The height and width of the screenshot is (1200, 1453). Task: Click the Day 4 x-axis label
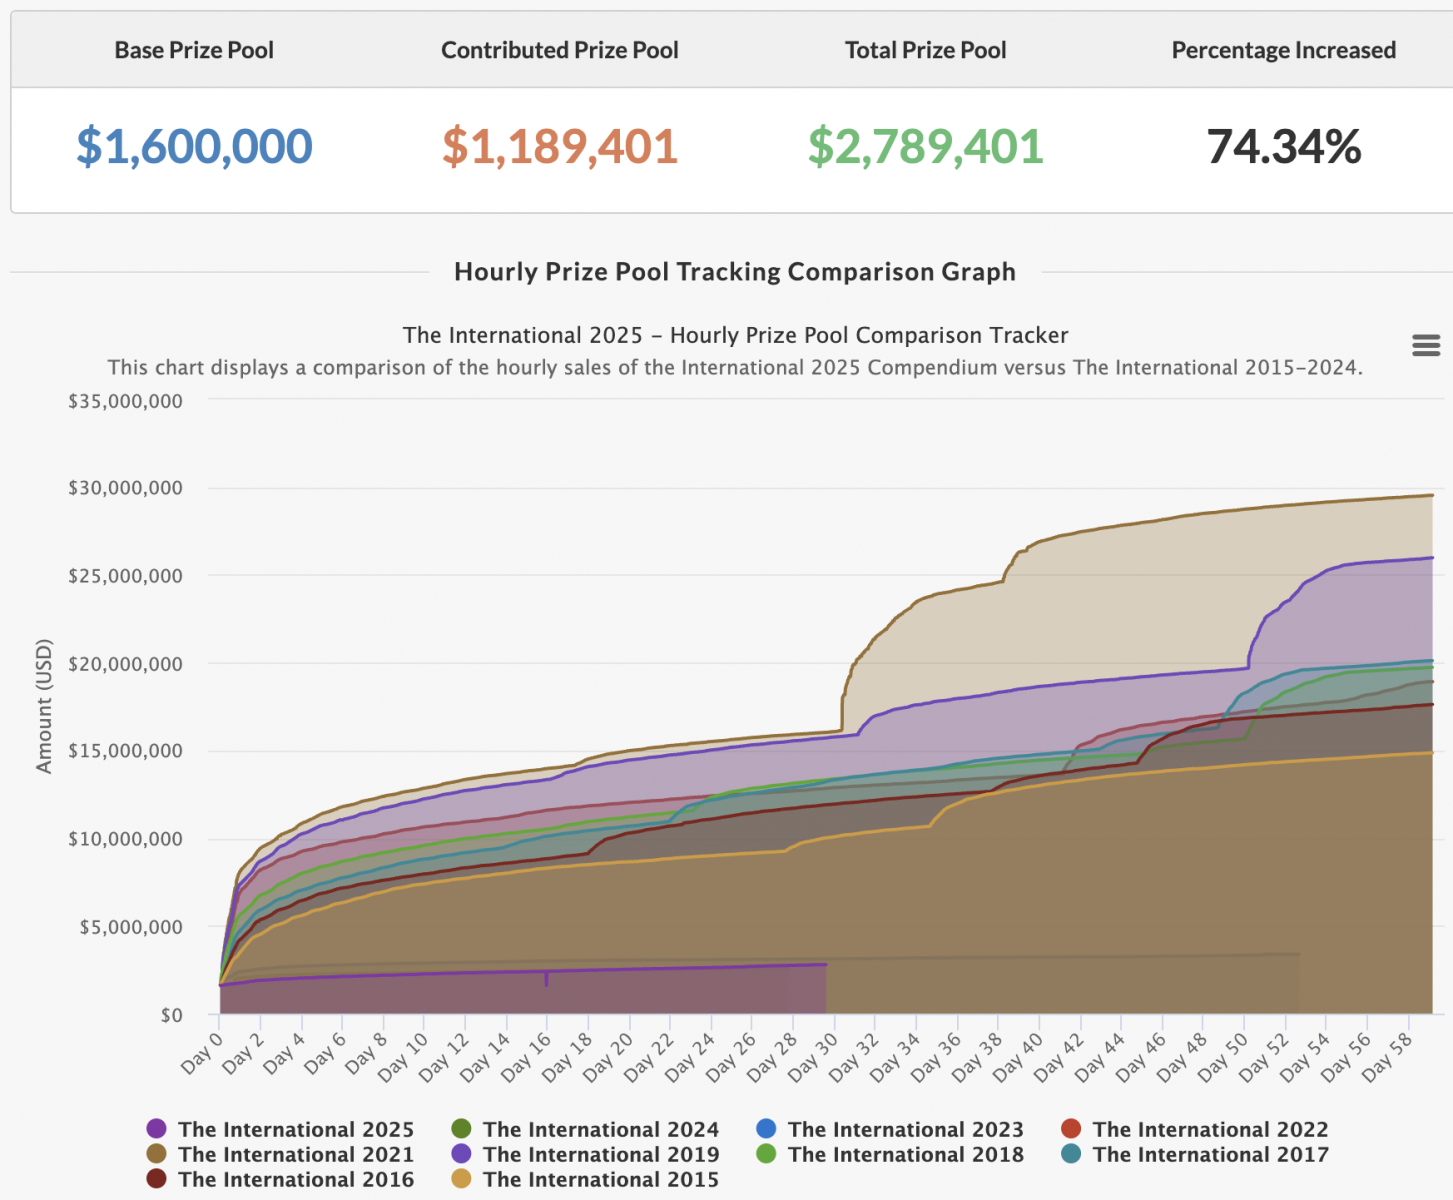tap(284, 1053)
